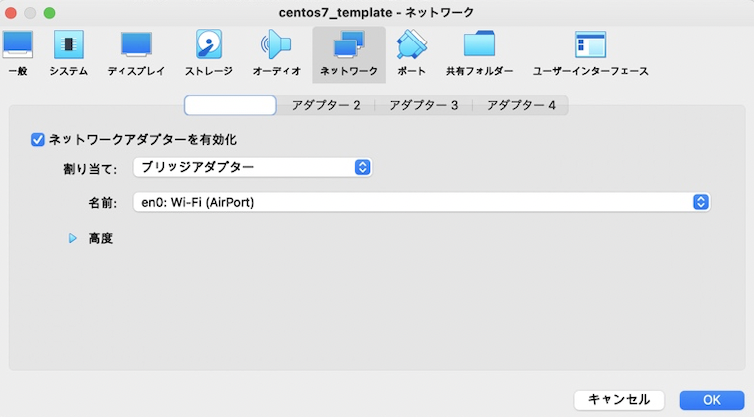Open the ストレージ settings icon
Screen dimensions: 754x417
(x=209, y=54)
